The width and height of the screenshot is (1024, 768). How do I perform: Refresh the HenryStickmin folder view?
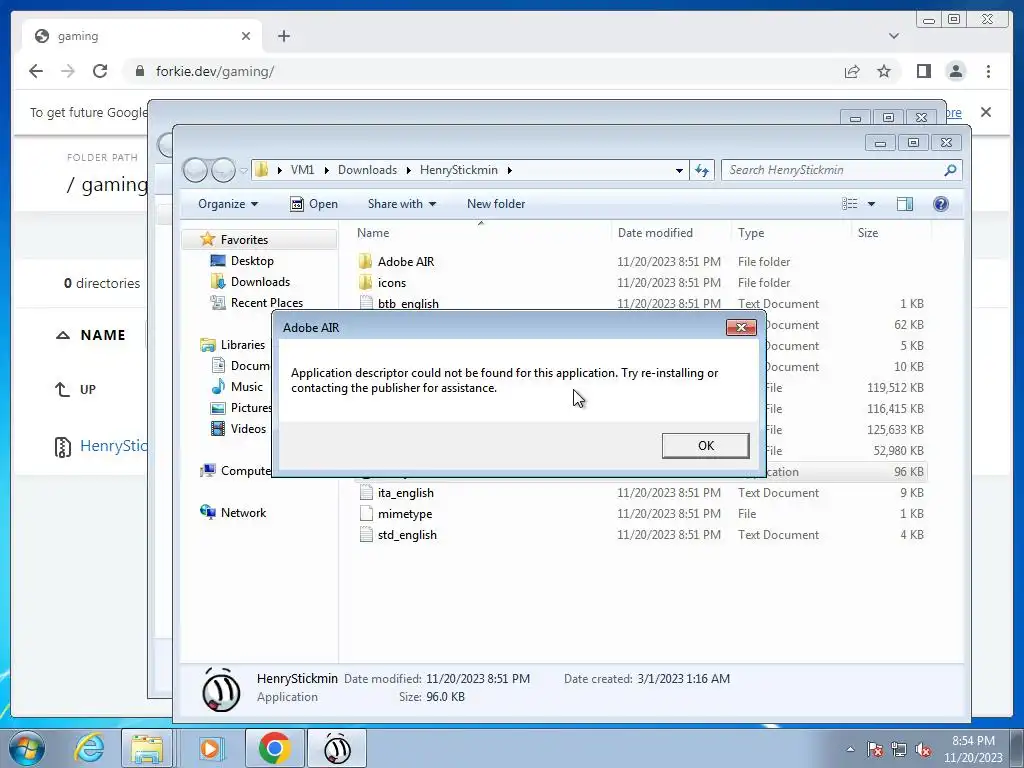(702, 170)
